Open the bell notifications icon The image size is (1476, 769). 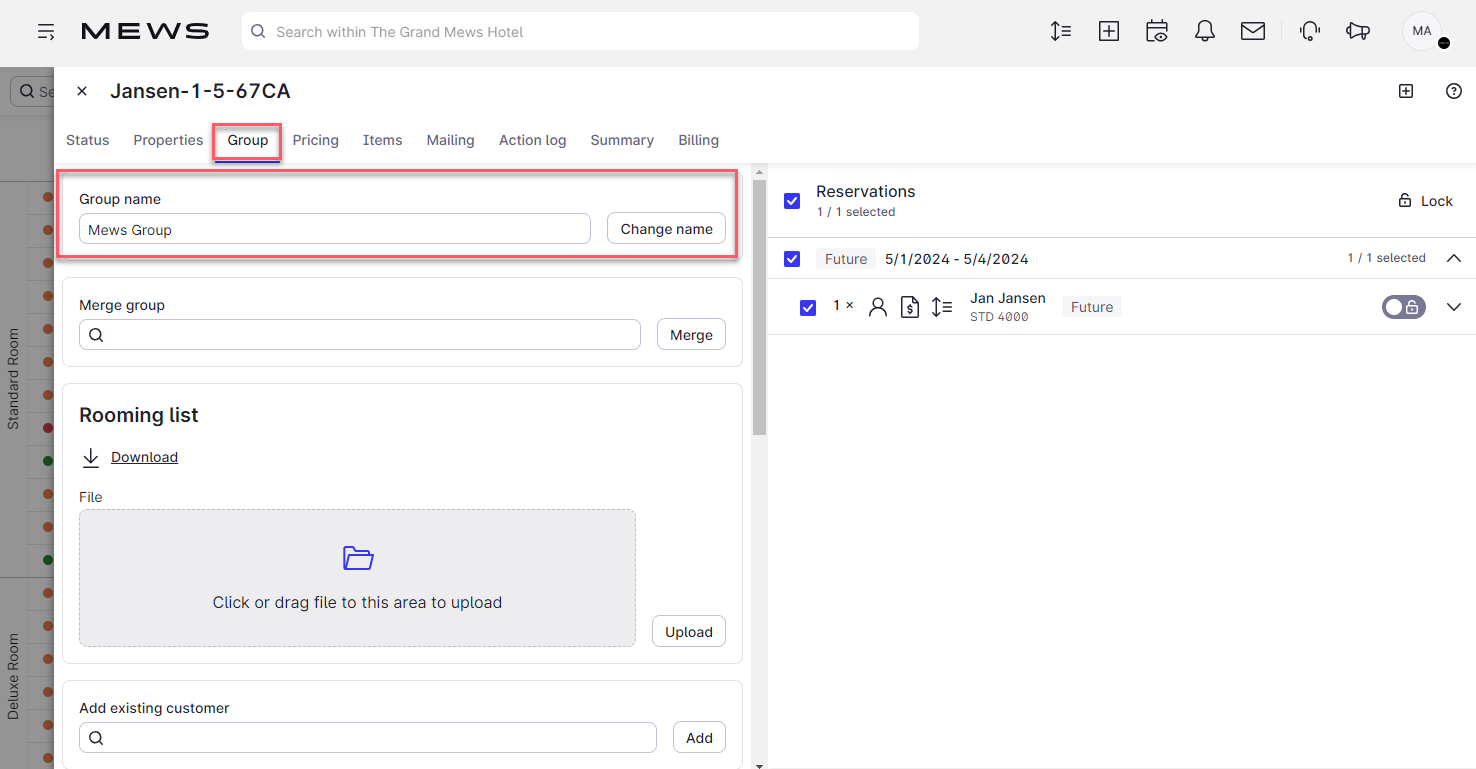pos(1204,31)
